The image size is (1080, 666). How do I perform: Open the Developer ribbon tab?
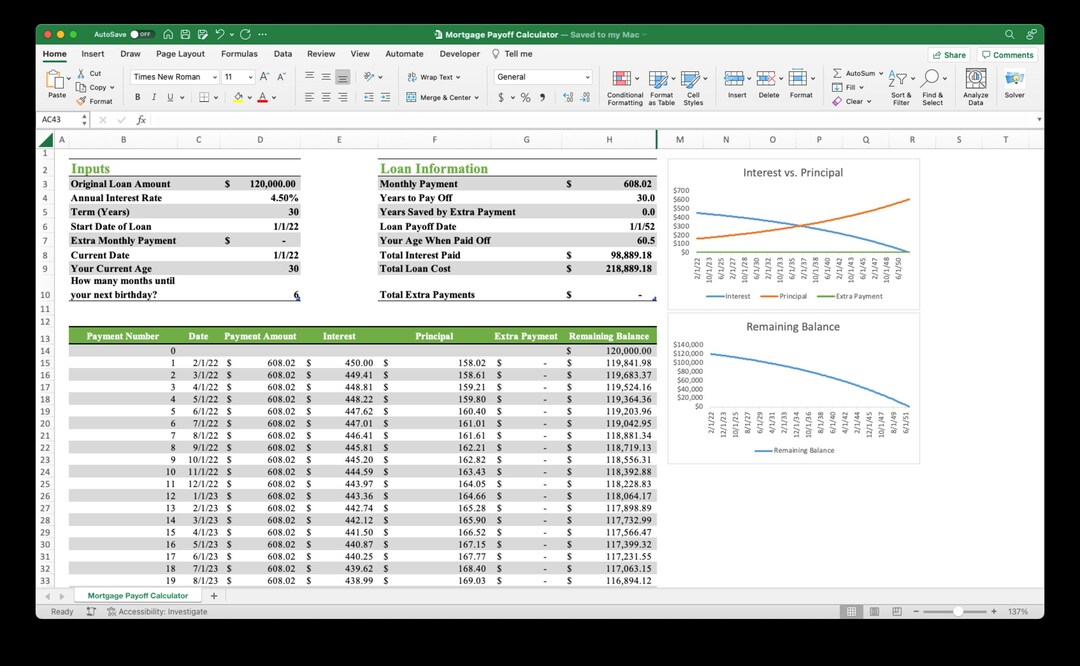459,54
